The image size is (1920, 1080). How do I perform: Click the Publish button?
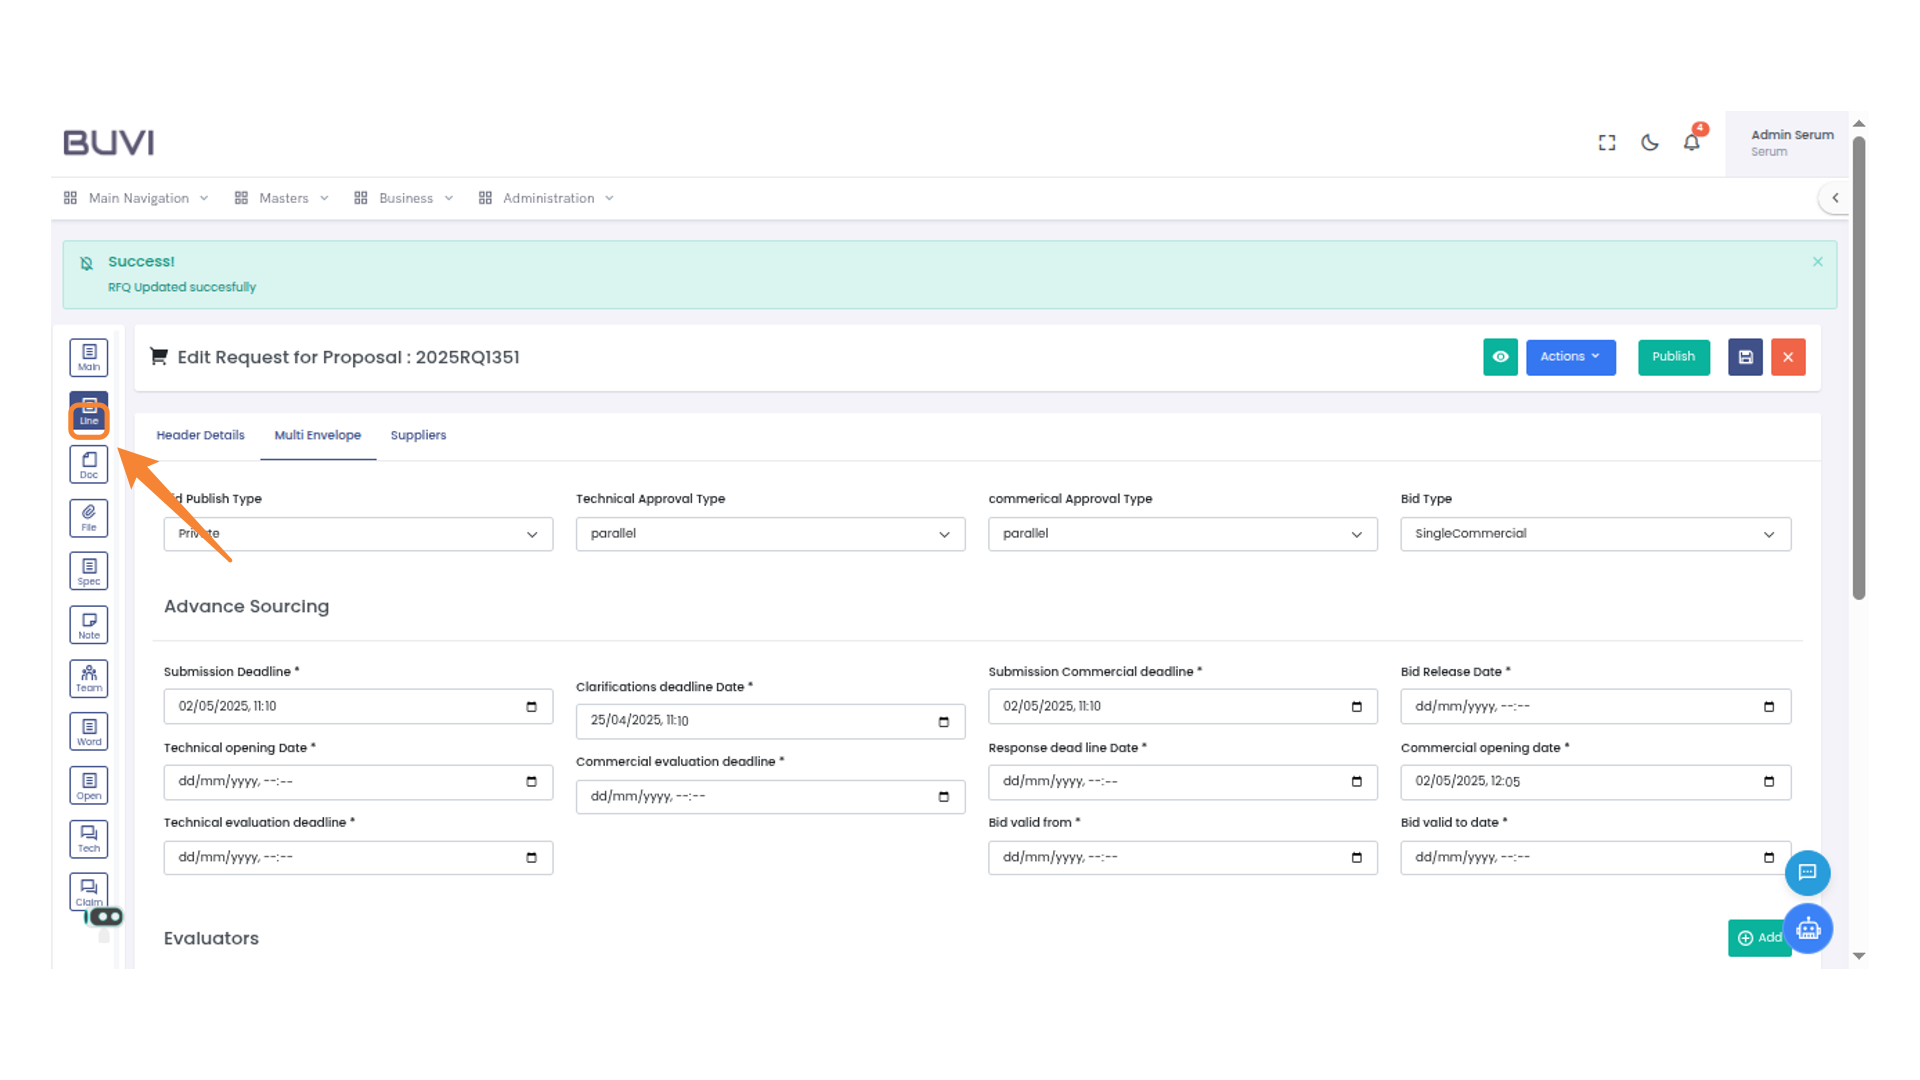point(1673,357)
